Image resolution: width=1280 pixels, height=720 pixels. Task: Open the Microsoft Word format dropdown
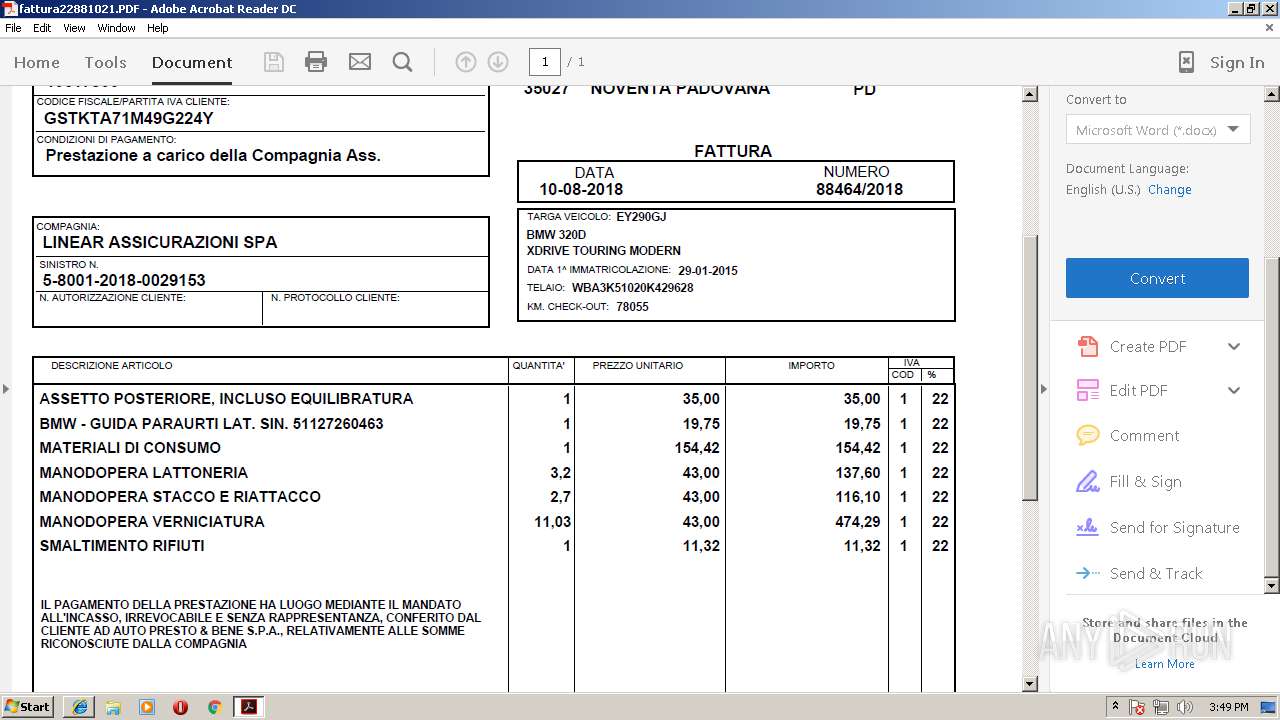point(1157,130)
